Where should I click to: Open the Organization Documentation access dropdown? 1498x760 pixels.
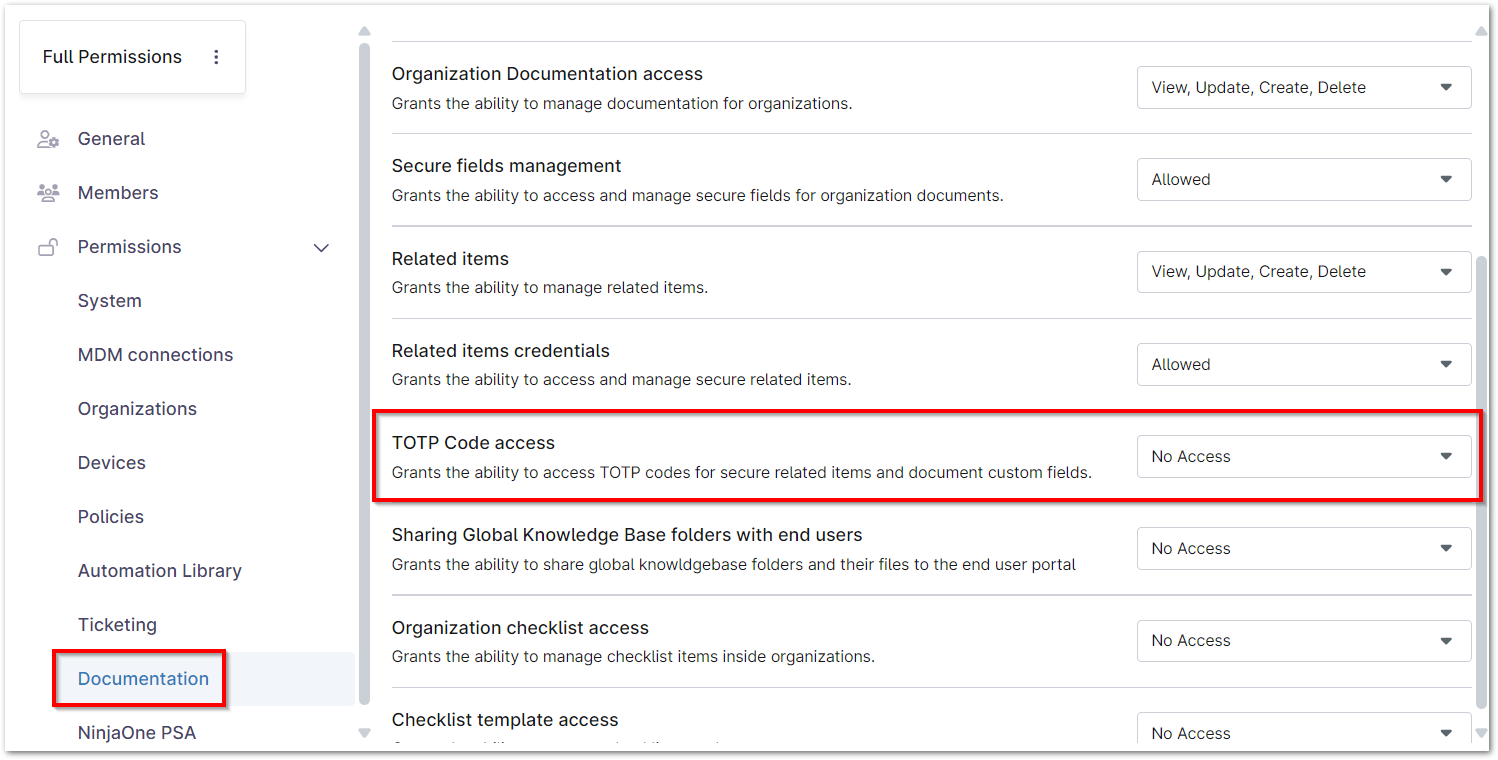pyautogui.click(x=1303, y=88)
